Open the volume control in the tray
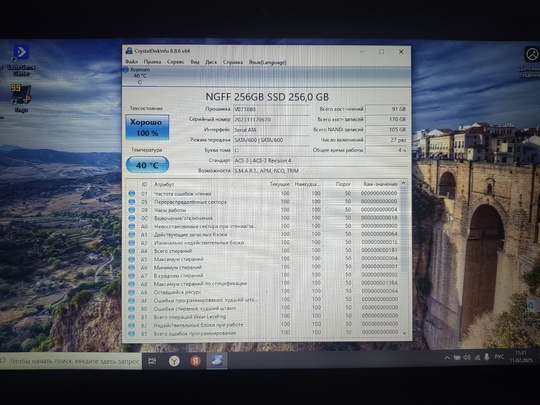 tap(467, 358)
